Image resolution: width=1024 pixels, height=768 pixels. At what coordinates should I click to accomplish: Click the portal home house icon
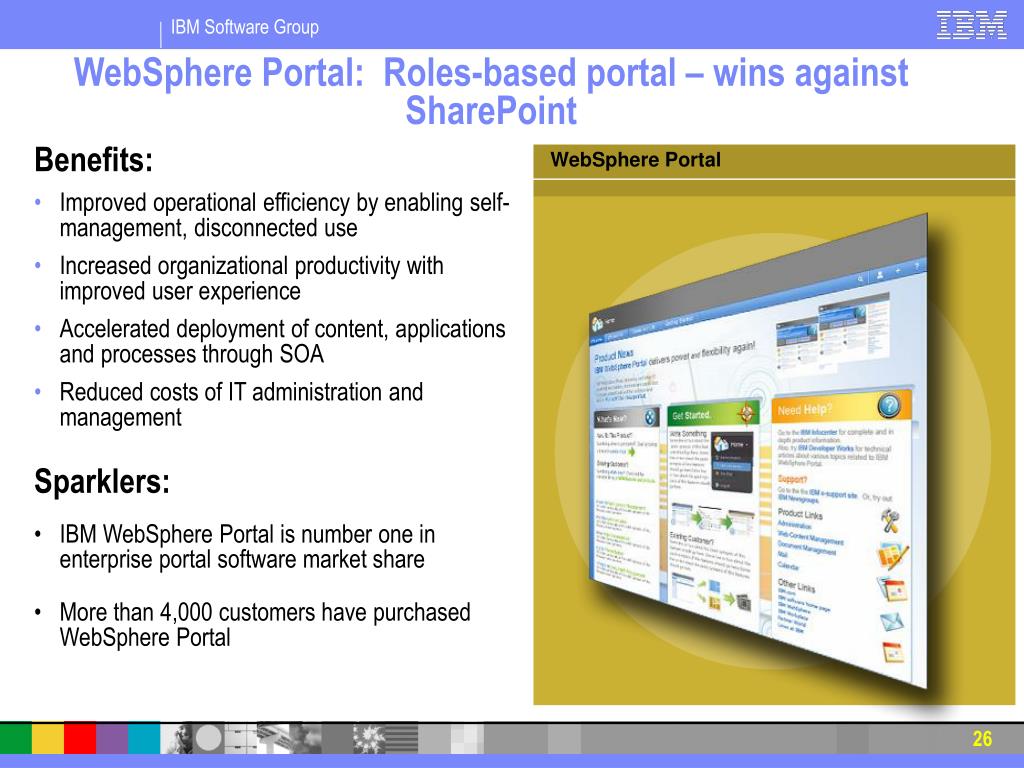(x=597, y=323)
